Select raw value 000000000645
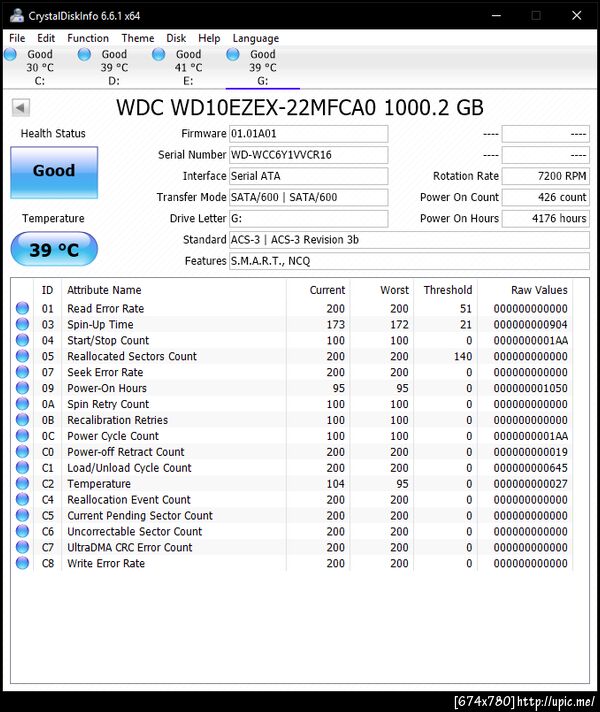600x712 pixels. [531, 468]
